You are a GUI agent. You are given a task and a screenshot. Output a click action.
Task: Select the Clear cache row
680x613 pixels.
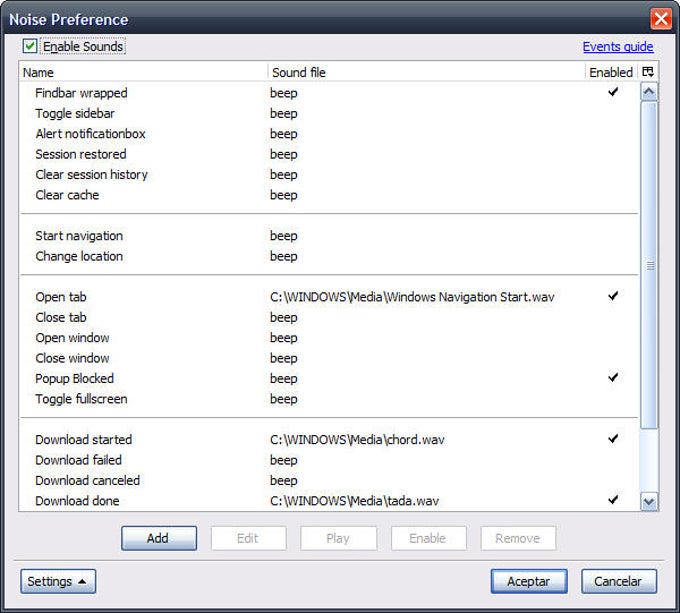[x=67, y=195]
